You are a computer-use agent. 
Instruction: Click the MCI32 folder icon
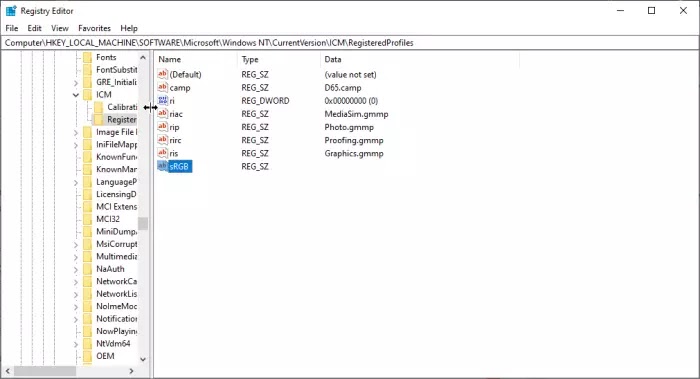click(x=88, y=219)
